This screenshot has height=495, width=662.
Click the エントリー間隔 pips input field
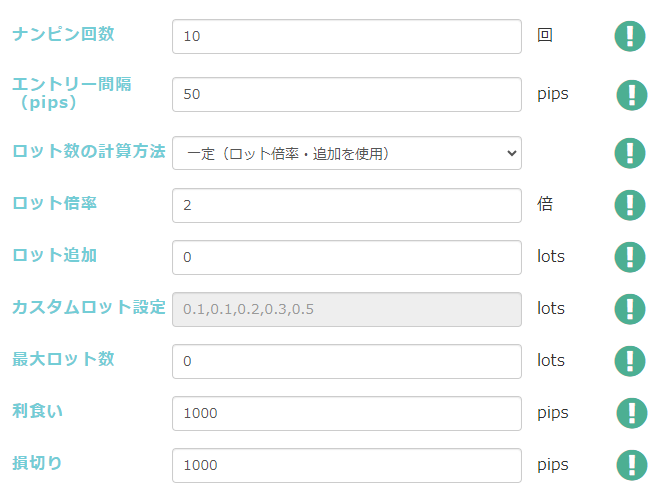point(347,94)
